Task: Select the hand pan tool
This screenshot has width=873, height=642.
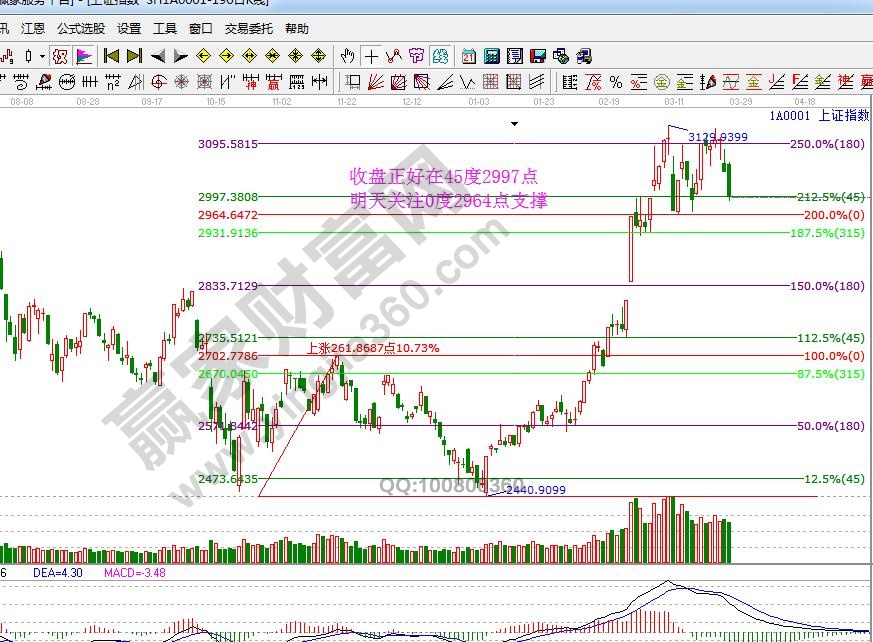Action: [347, 56]
